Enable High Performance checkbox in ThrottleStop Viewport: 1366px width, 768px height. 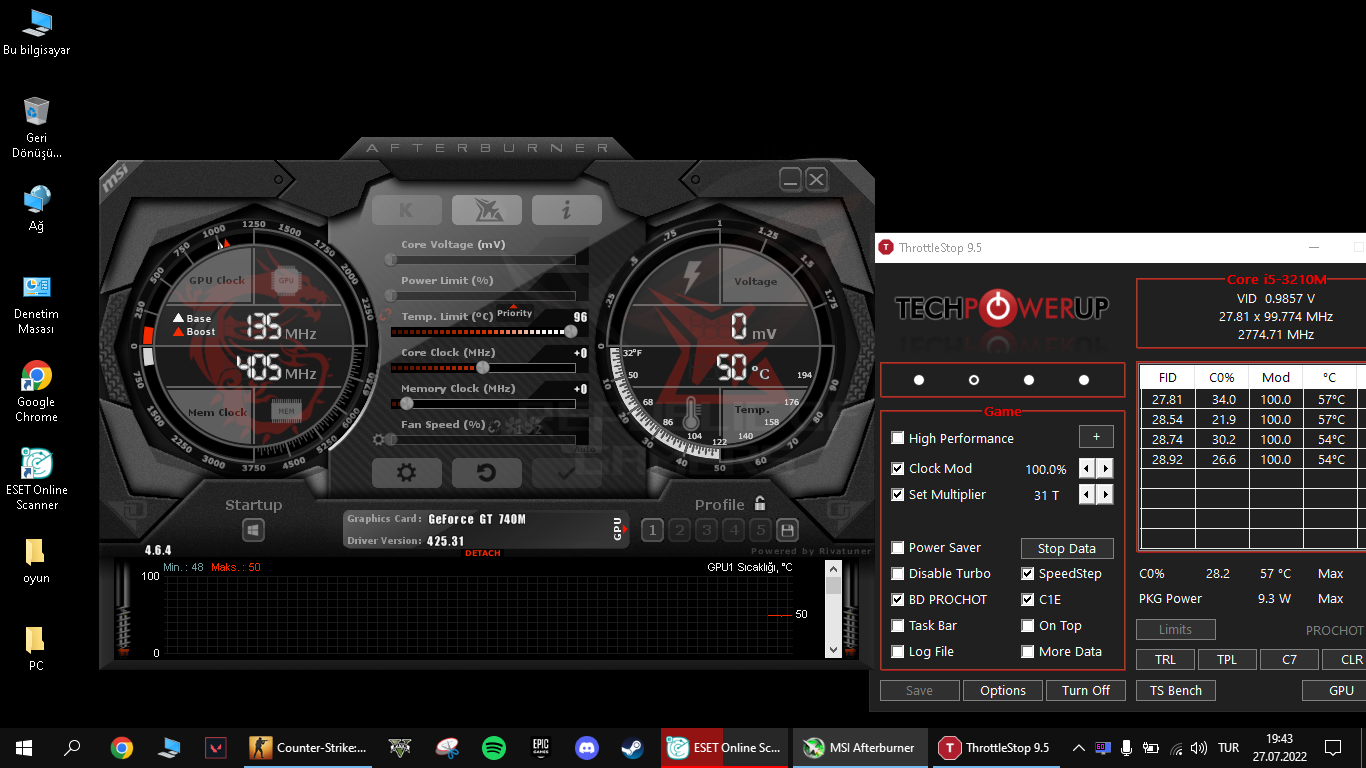tap(898, 438)
